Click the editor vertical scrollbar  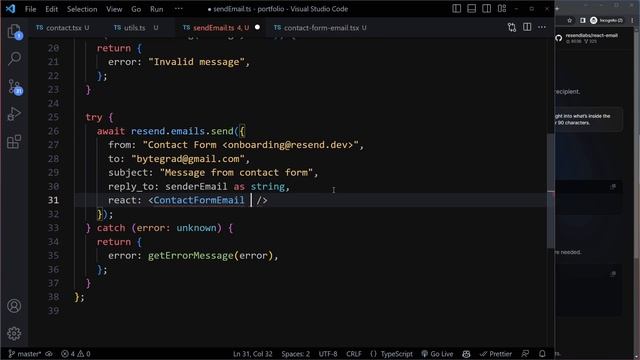551,190
